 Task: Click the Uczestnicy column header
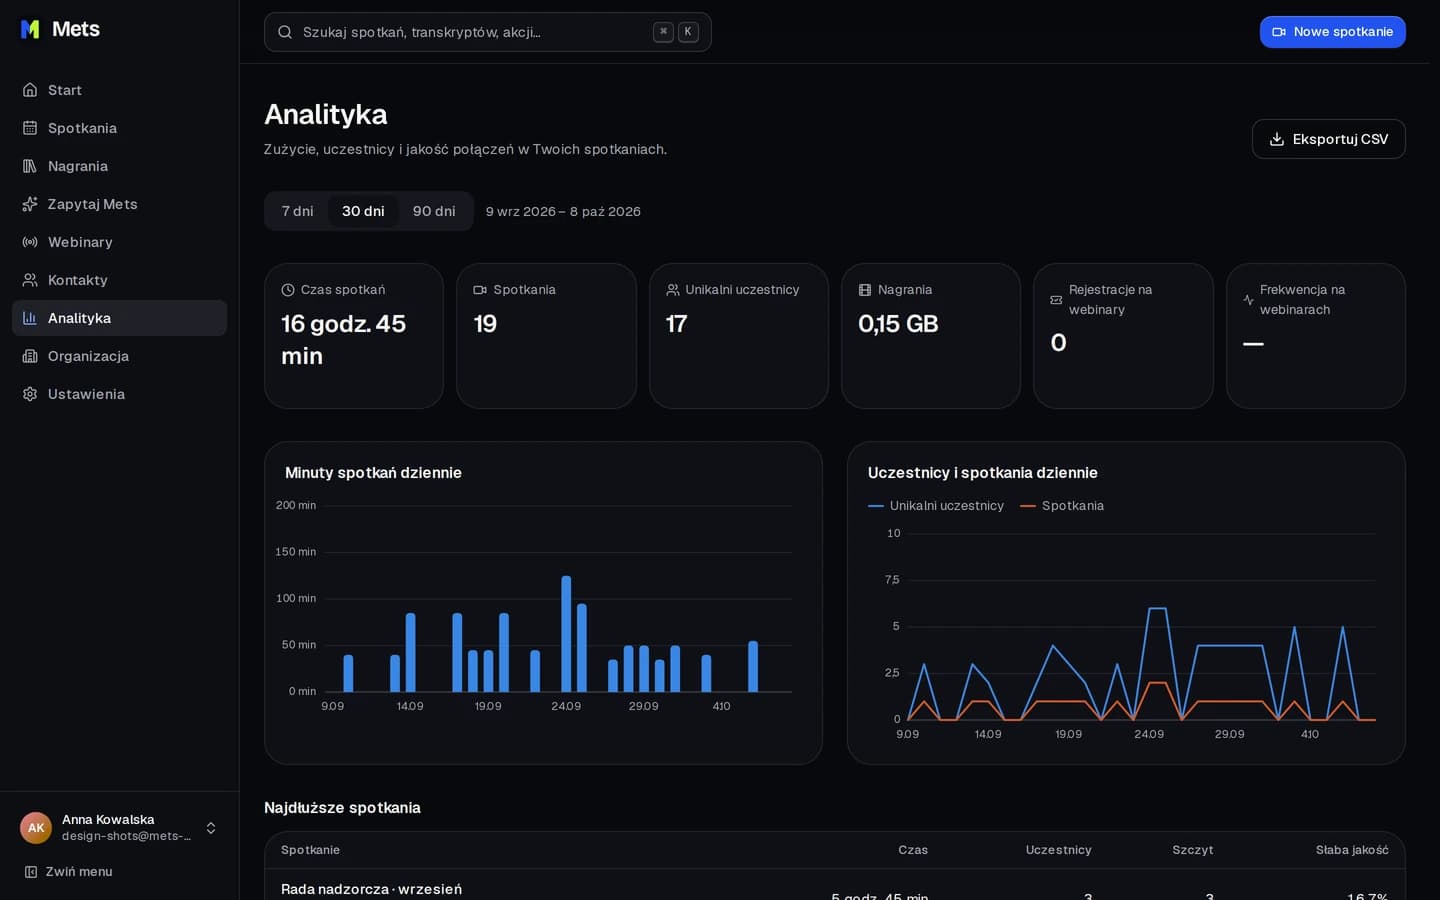(x=1059, y=850)
